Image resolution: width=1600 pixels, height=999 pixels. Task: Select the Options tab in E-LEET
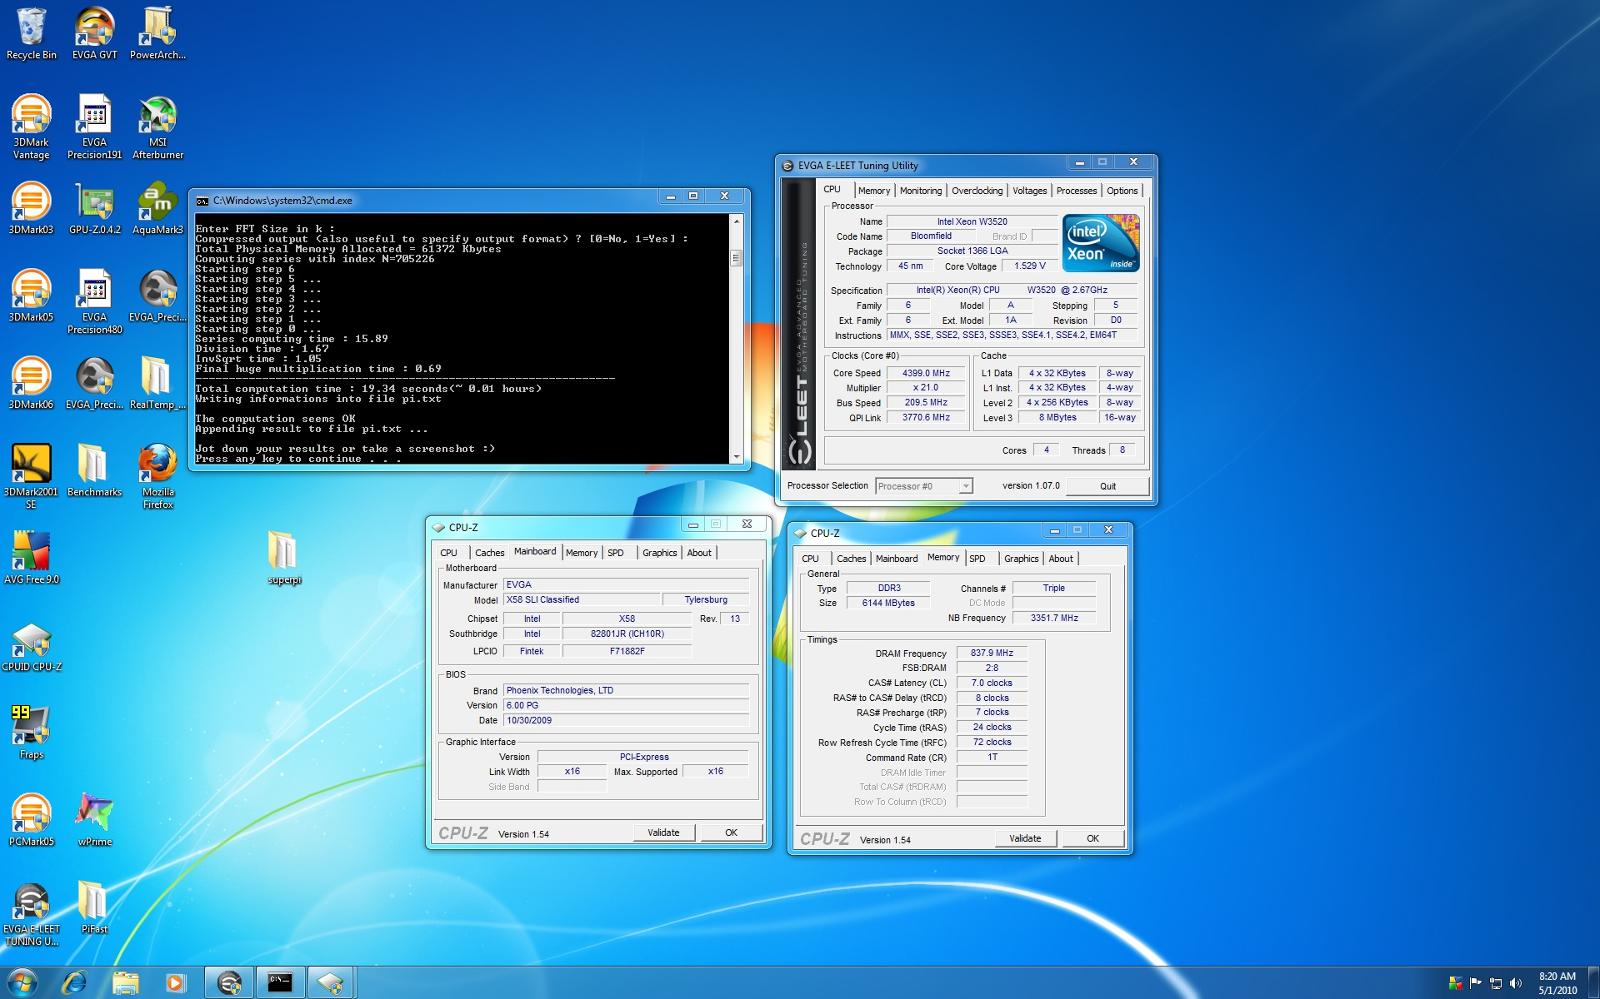[1122, 190]
